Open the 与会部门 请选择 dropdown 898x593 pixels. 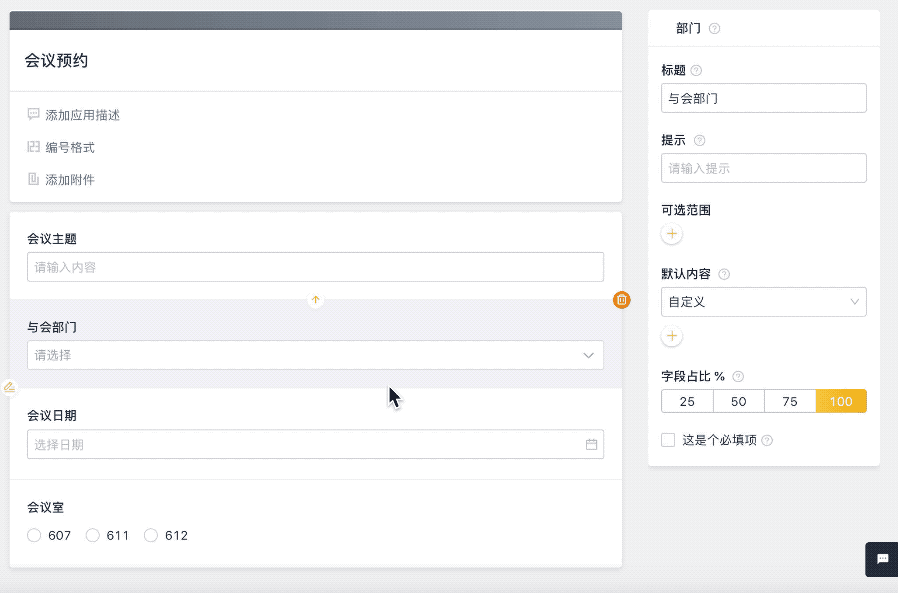[316, 355]
